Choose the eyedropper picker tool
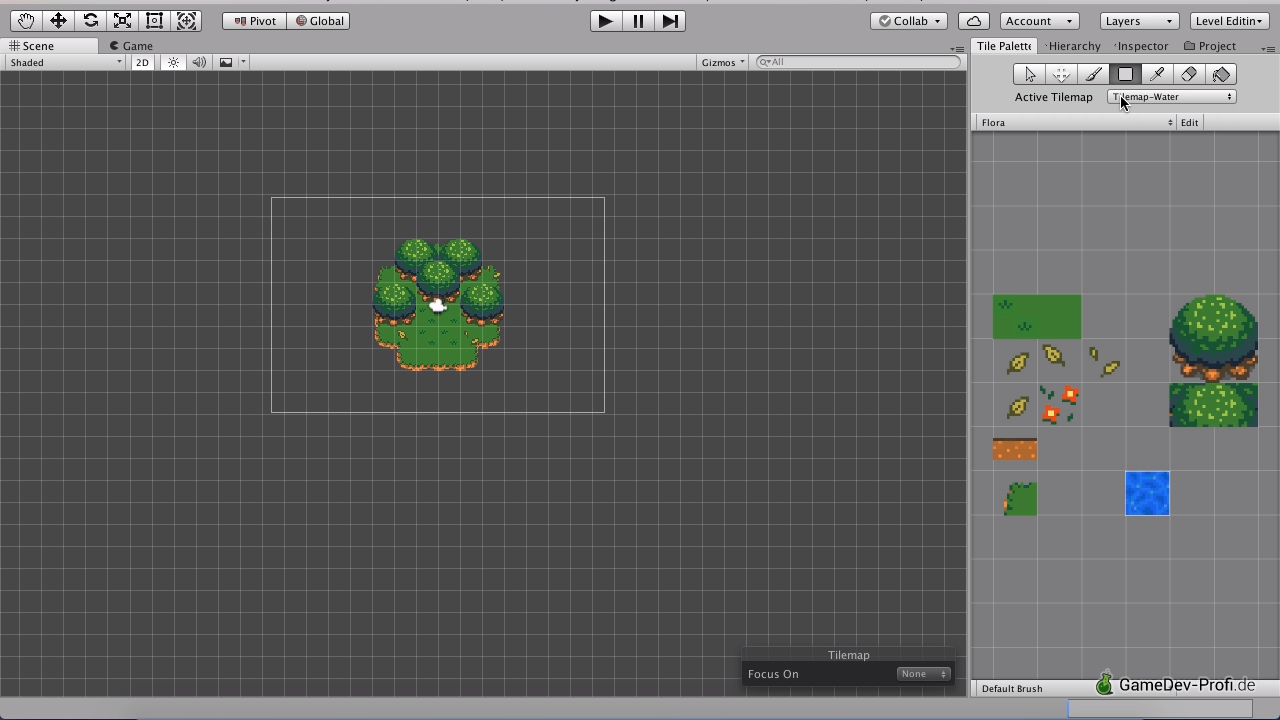 click(1157, 75)
